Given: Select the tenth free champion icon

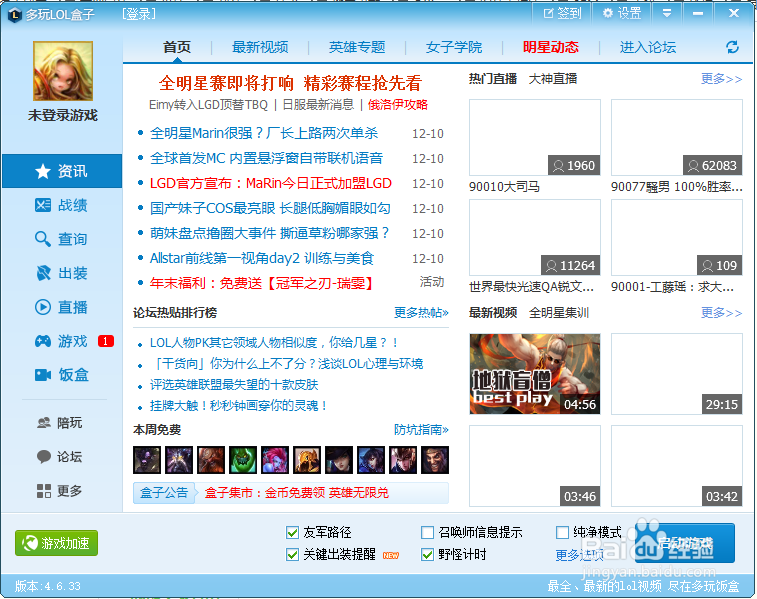Looking at the screenshot, I should coord(435,460).
